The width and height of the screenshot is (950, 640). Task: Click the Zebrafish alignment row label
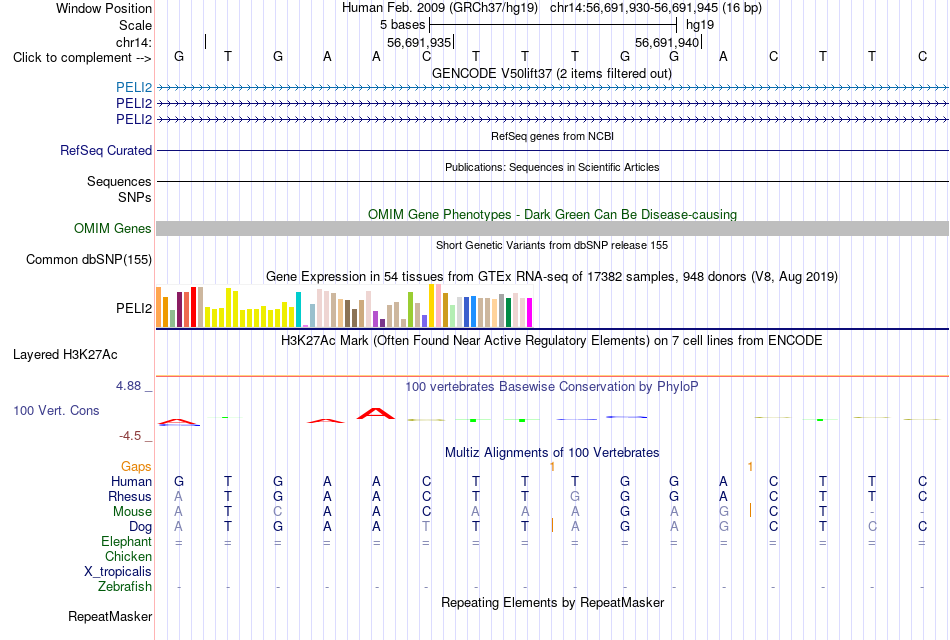pos(125,587)
